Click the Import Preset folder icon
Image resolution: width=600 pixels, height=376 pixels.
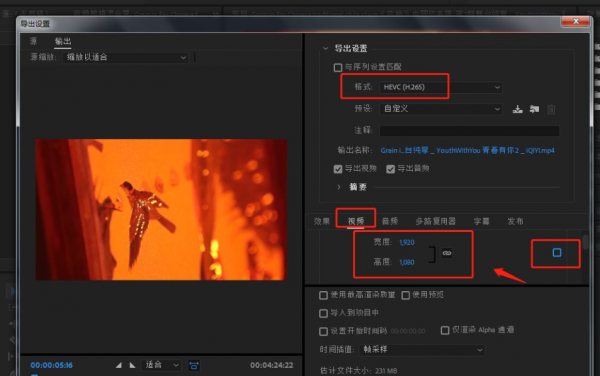534,109
